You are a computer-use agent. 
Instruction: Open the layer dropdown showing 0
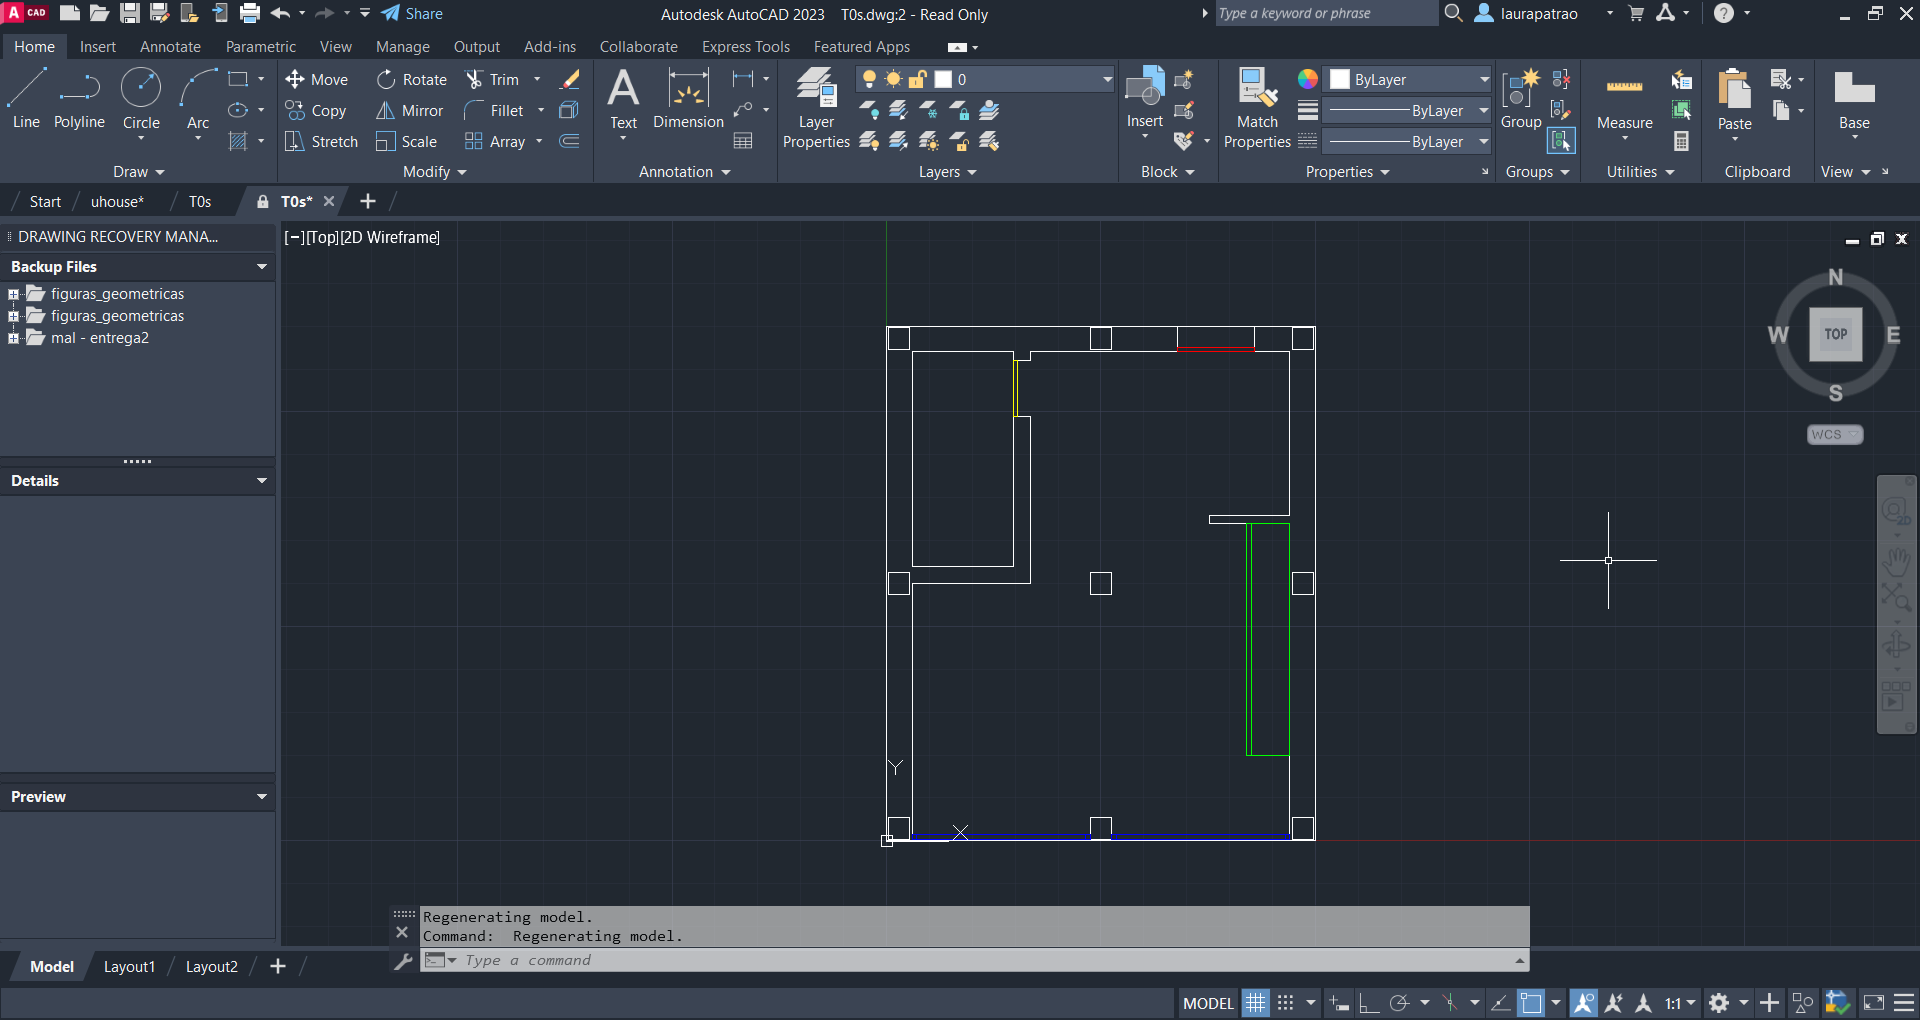coord(985,80)
